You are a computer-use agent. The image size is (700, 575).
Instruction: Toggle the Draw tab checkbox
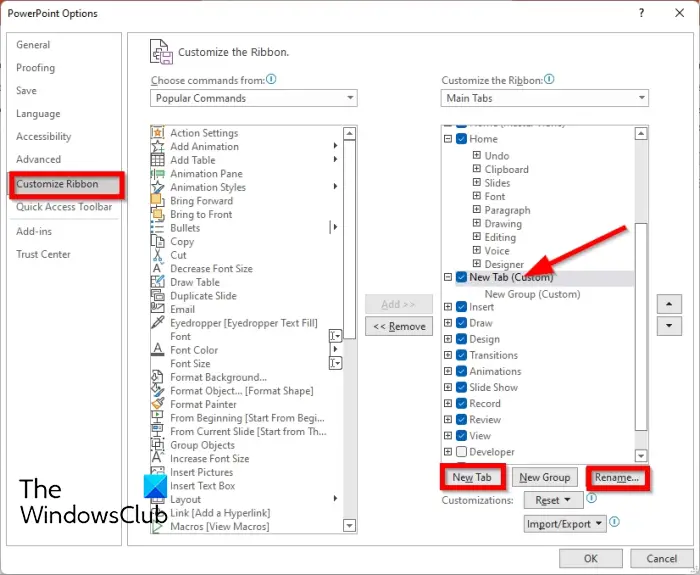pos(462,323)
